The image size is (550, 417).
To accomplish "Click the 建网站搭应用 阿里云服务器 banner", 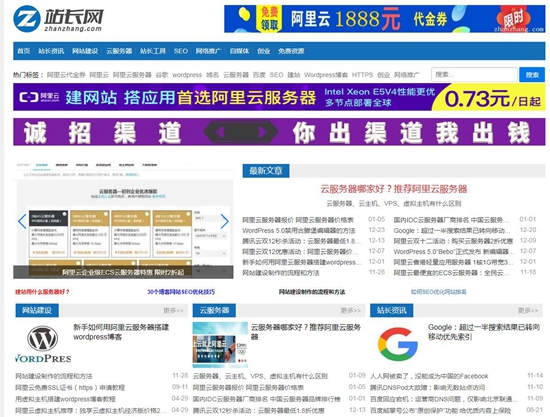I will 279,97.
